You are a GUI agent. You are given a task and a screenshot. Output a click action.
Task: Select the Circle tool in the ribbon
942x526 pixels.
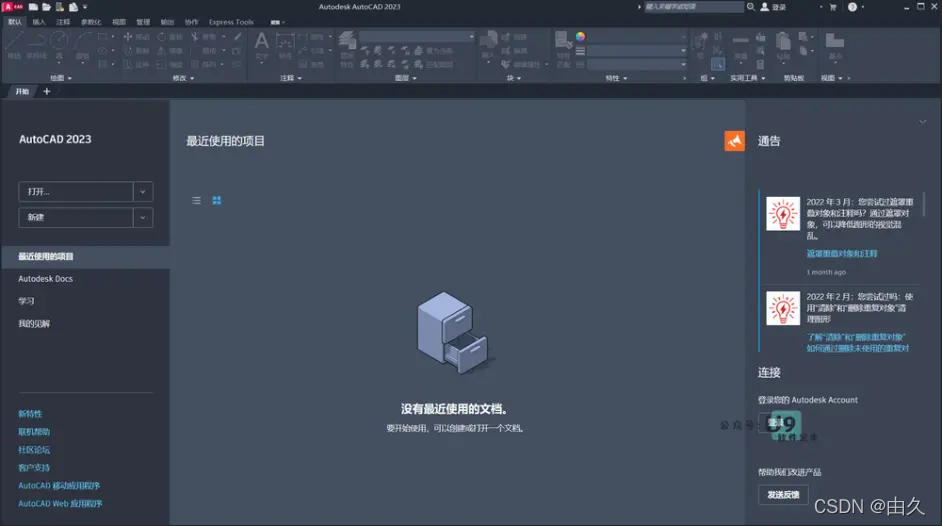point(59,44)
